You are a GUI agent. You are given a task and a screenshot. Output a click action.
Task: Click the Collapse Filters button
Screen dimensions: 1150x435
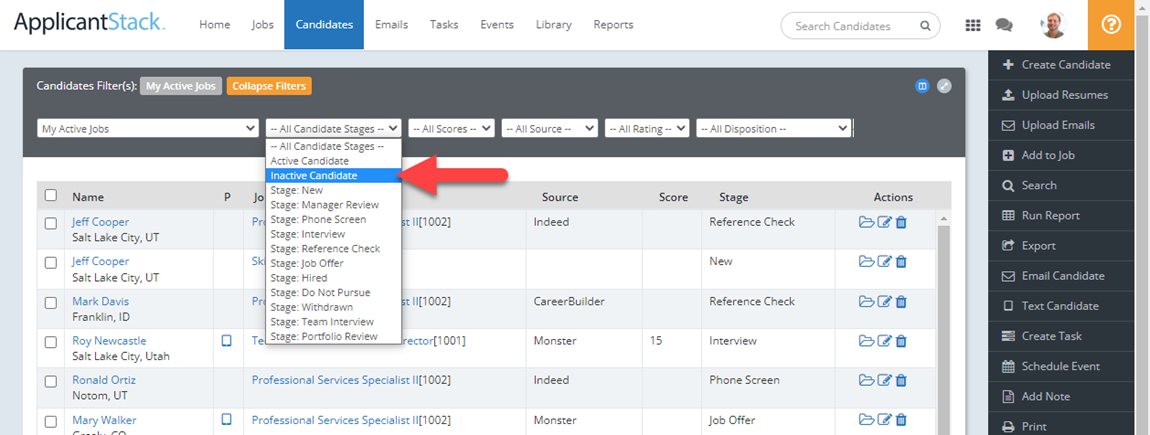tap(269, 86)
